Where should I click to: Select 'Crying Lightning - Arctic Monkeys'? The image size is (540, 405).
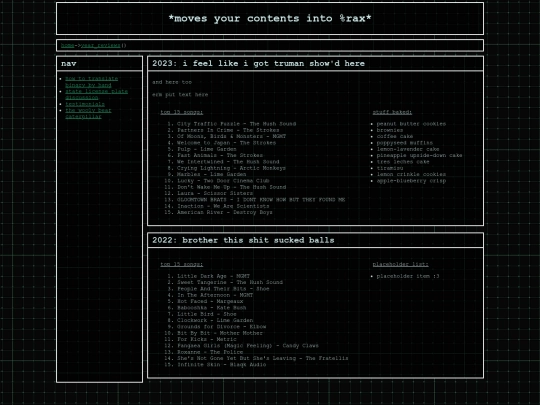click(x=231, y=168)
